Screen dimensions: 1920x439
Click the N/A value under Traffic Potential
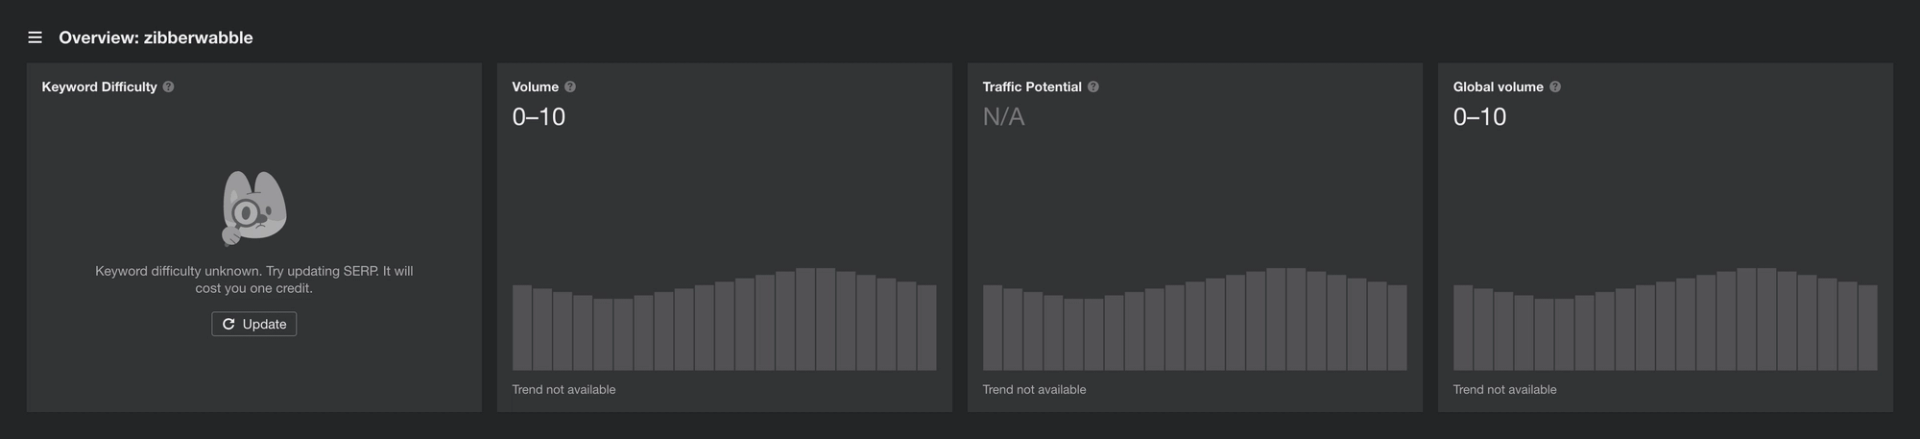(x=1003, y=117)
